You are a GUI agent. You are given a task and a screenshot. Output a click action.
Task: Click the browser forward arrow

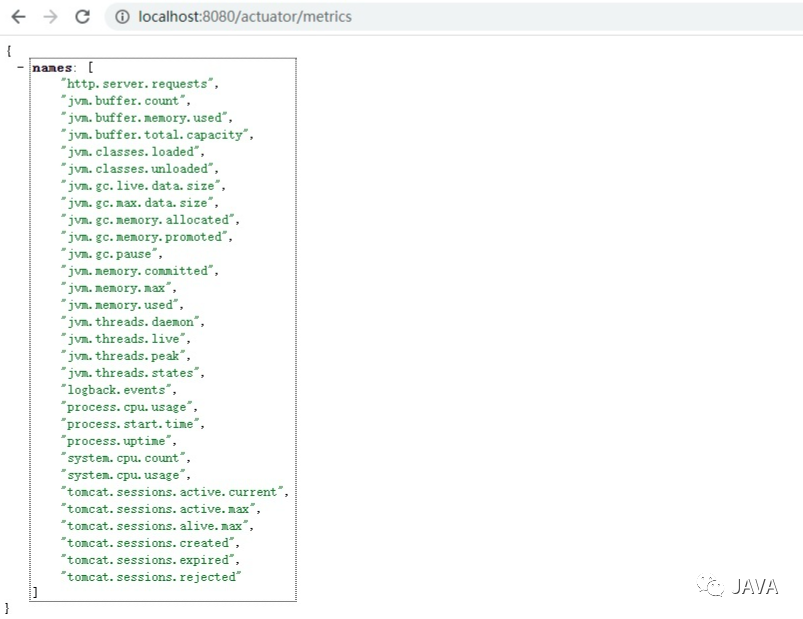click(x=50, y=17)
